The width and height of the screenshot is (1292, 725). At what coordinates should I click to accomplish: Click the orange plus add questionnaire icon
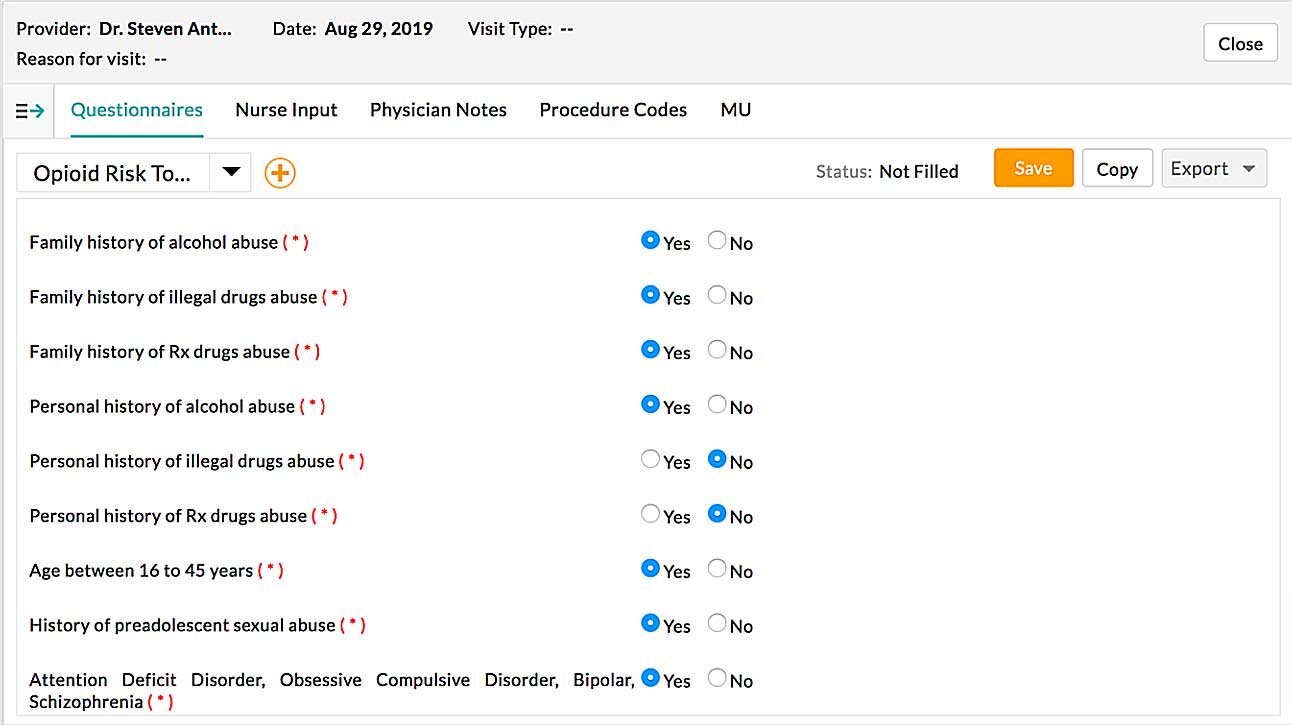(280, 173)
